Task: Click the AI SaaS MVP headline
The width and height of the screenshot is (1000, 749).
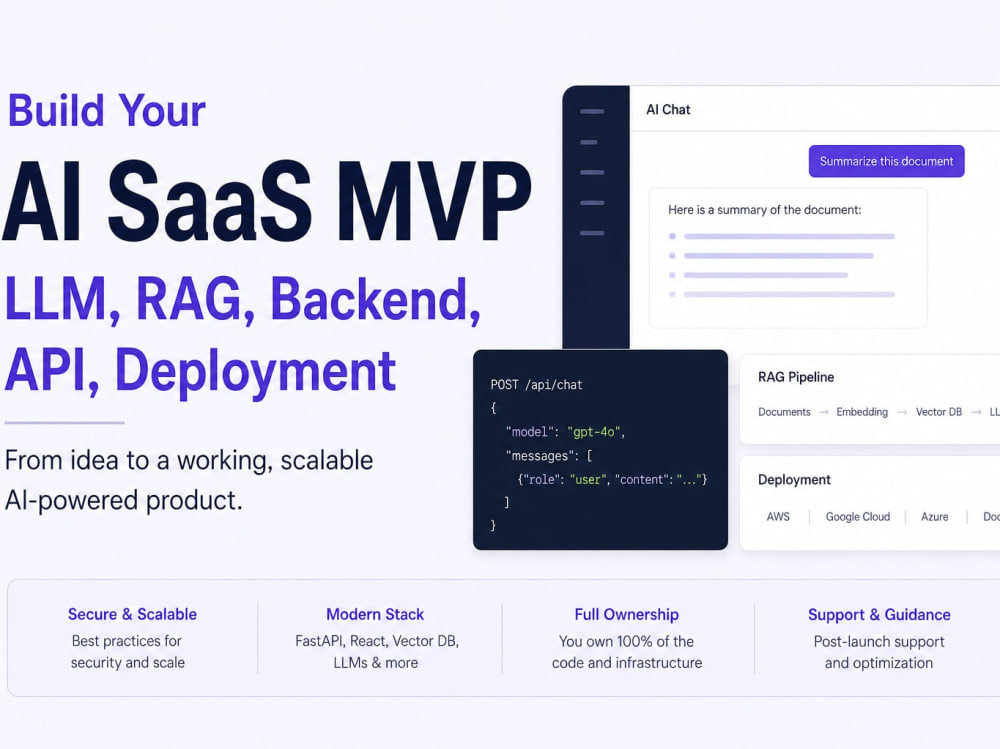Action: pos(267,200)
